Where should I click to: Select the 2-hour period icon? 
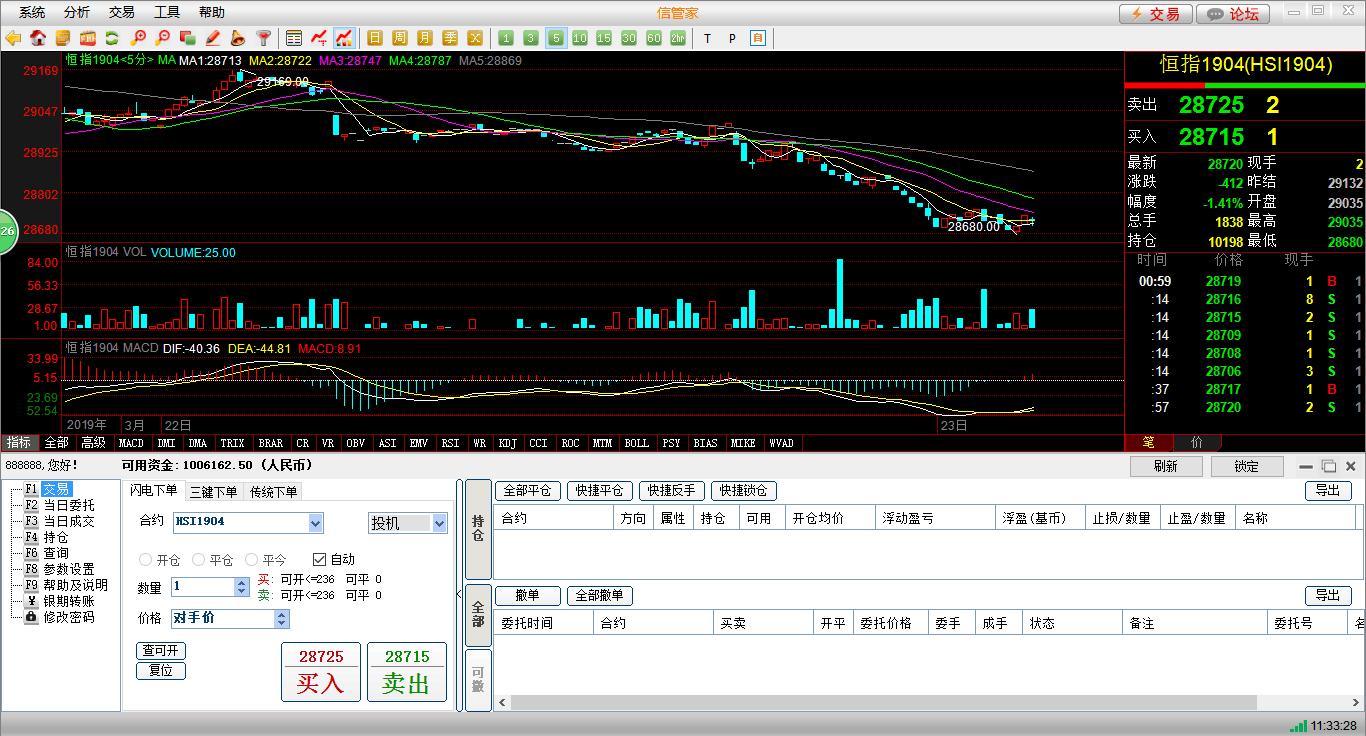click(678, 38)
